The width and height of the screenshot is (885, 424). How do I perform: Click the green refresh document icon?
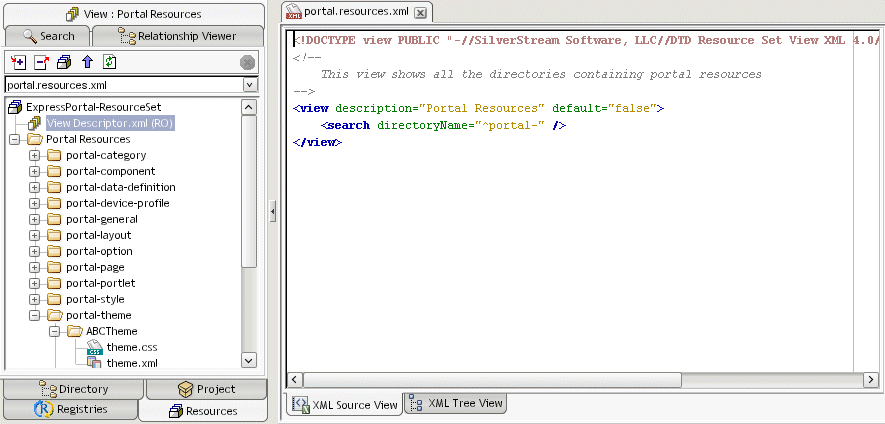click(x=109, y=62)
